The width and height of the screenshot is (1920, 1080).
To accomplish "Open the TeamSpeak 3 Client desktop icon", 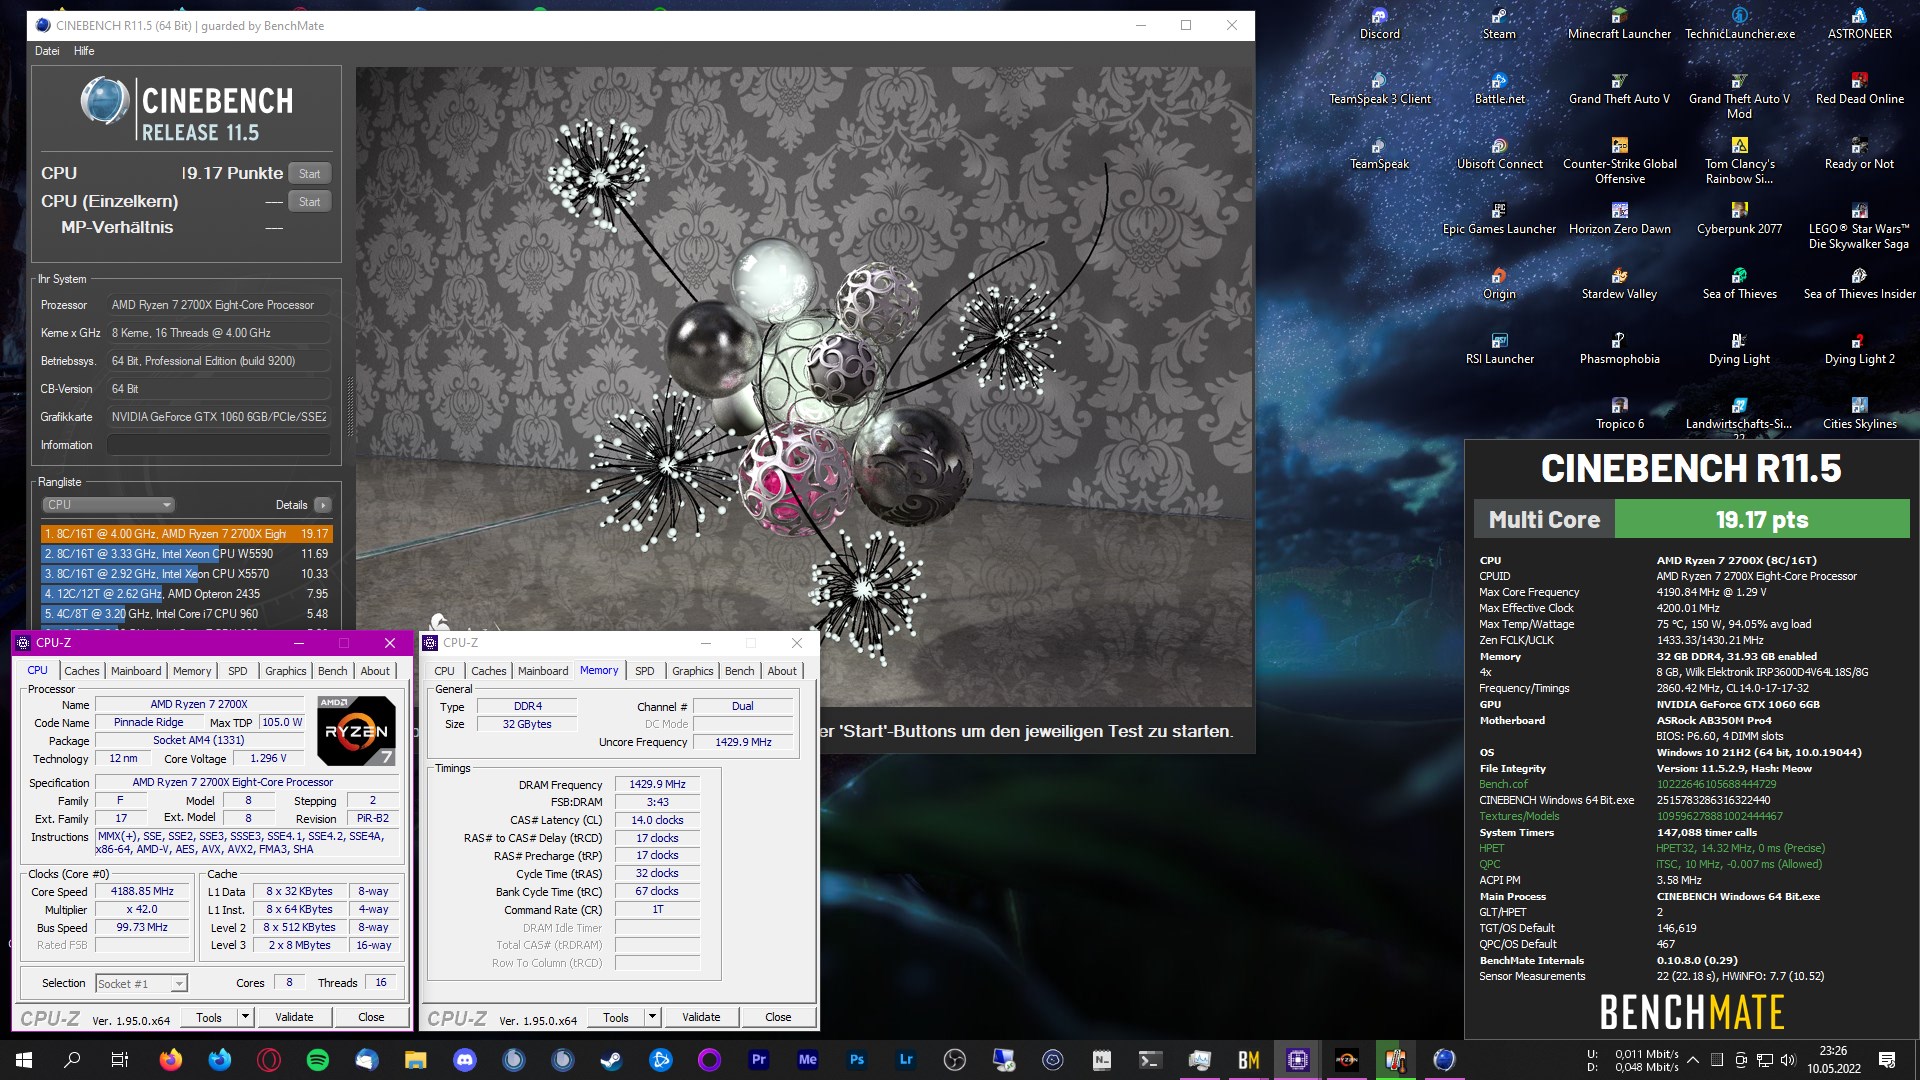I will (x=1379, y=88).
